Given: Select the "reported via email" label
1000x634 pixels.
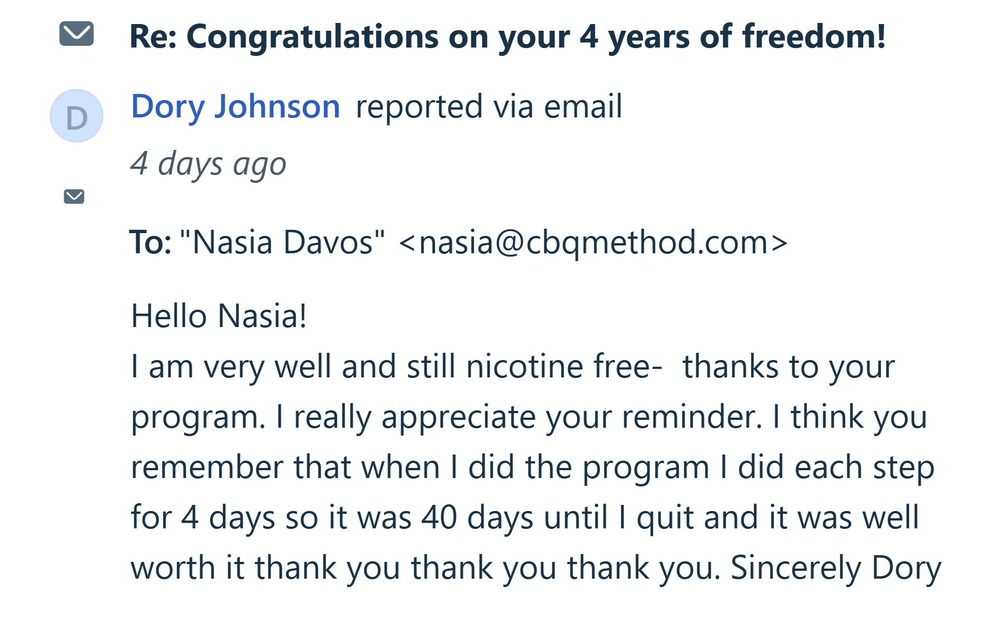Looking at the screenshot, I should point(489,106).
